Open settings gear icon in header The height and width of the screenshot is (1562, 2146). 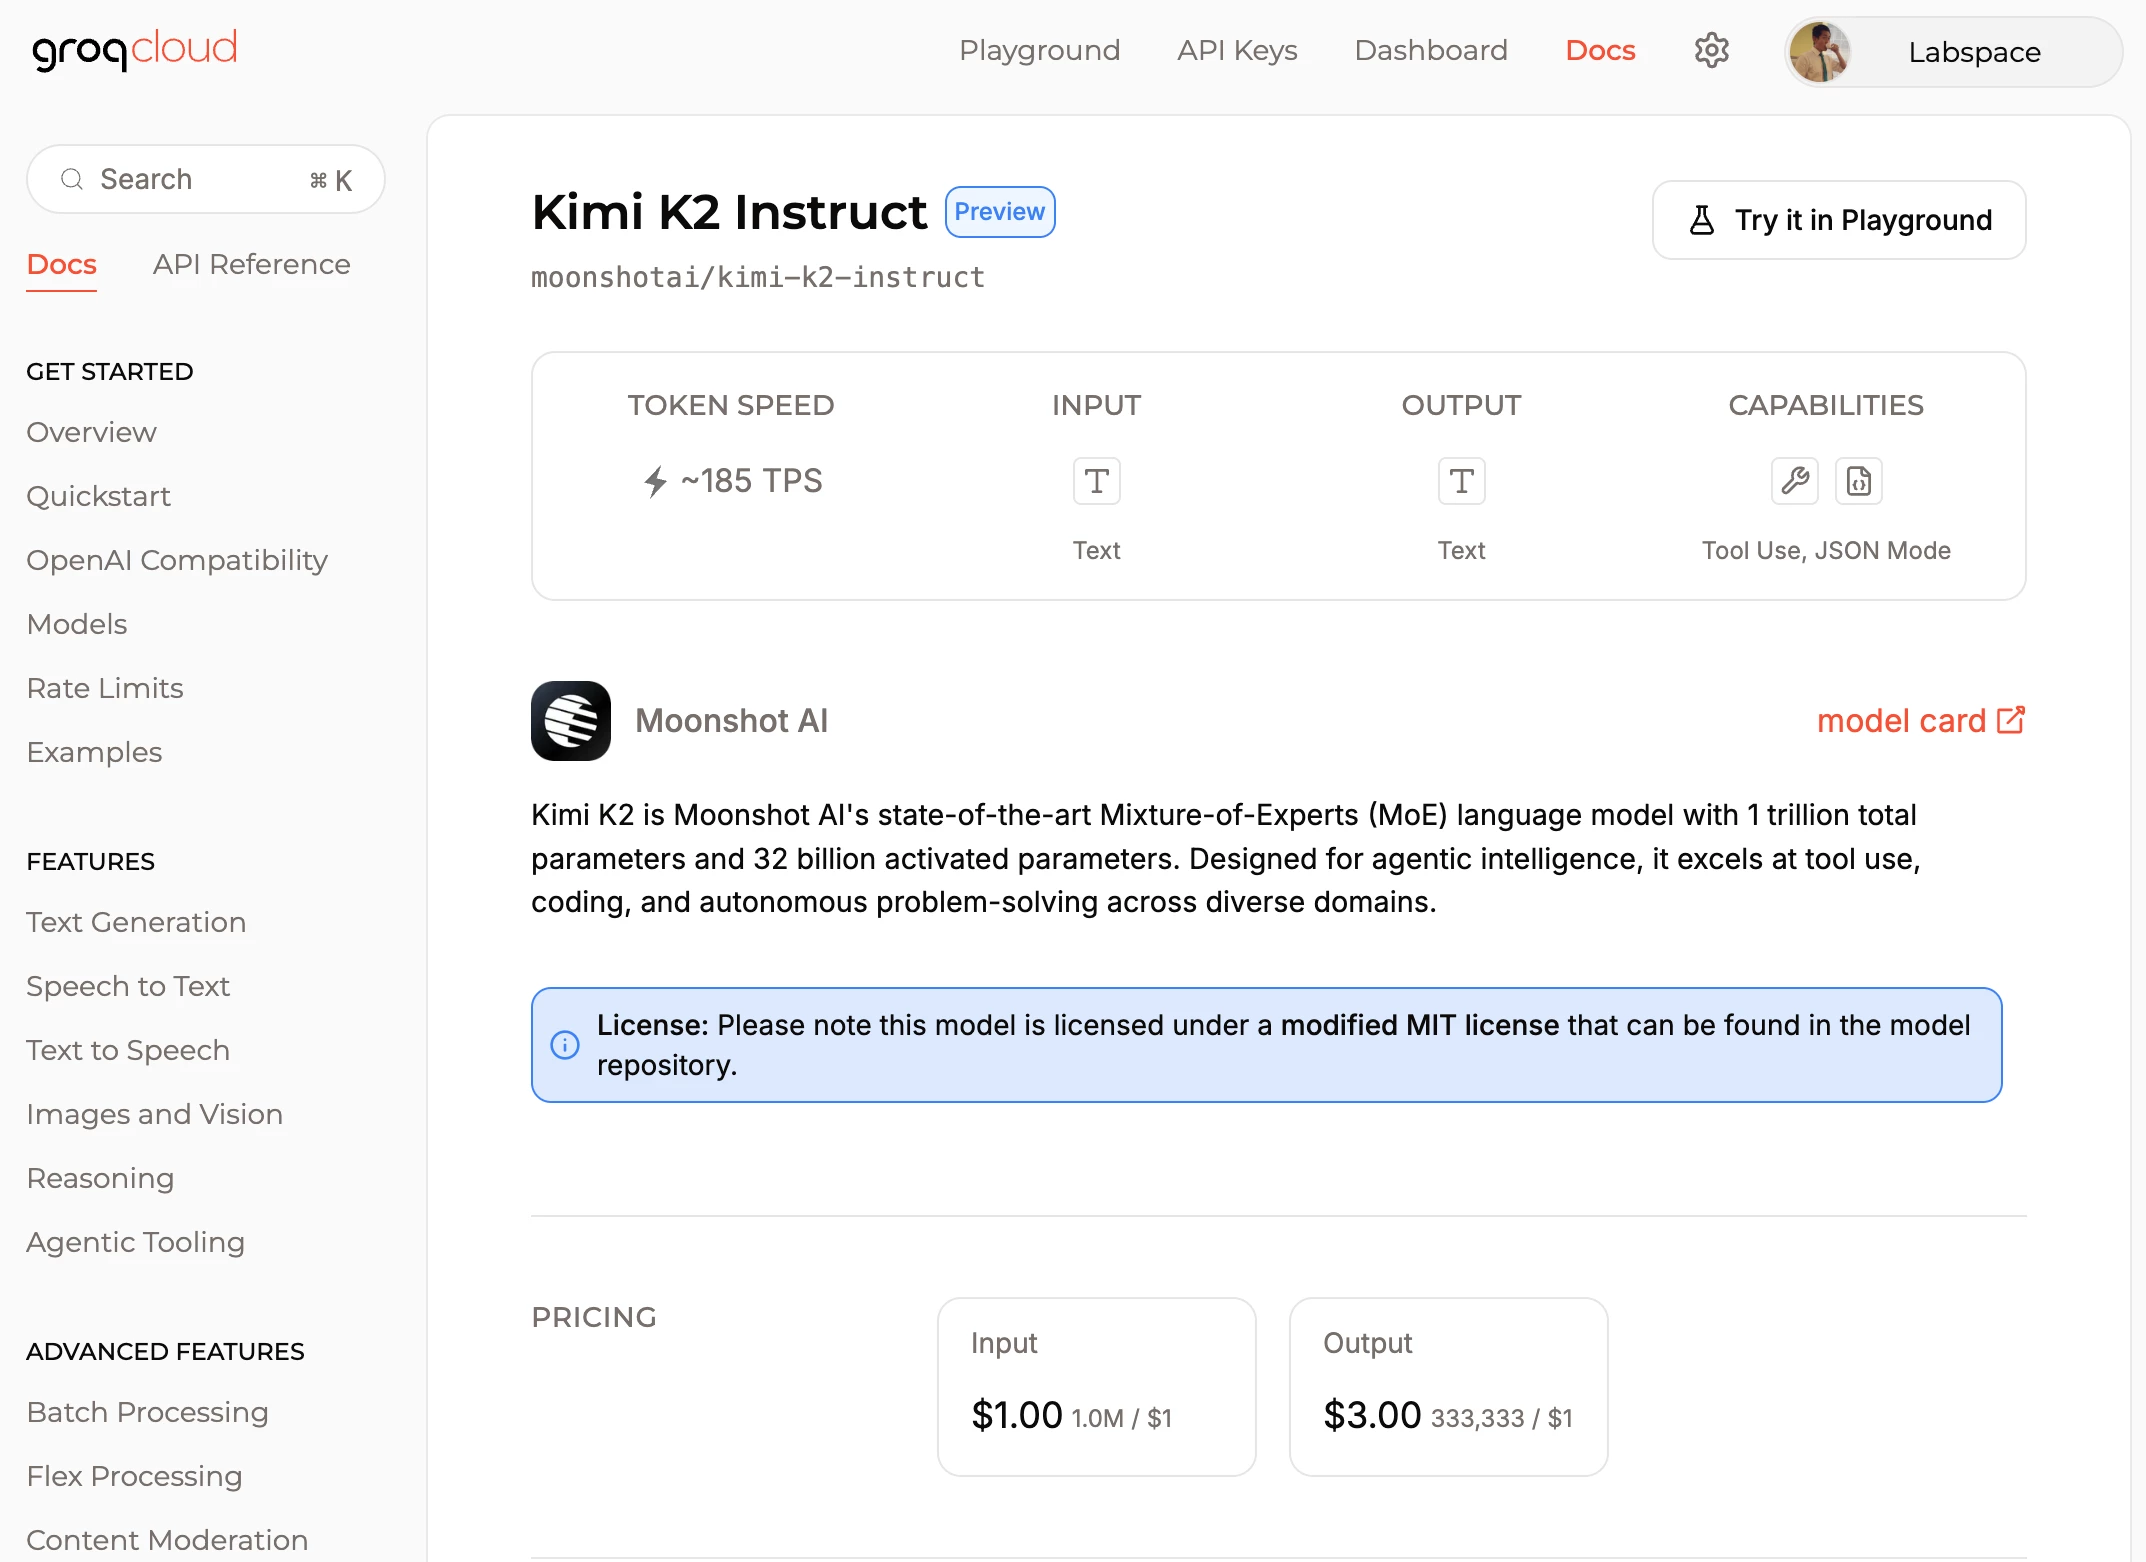pos(1711,50)
